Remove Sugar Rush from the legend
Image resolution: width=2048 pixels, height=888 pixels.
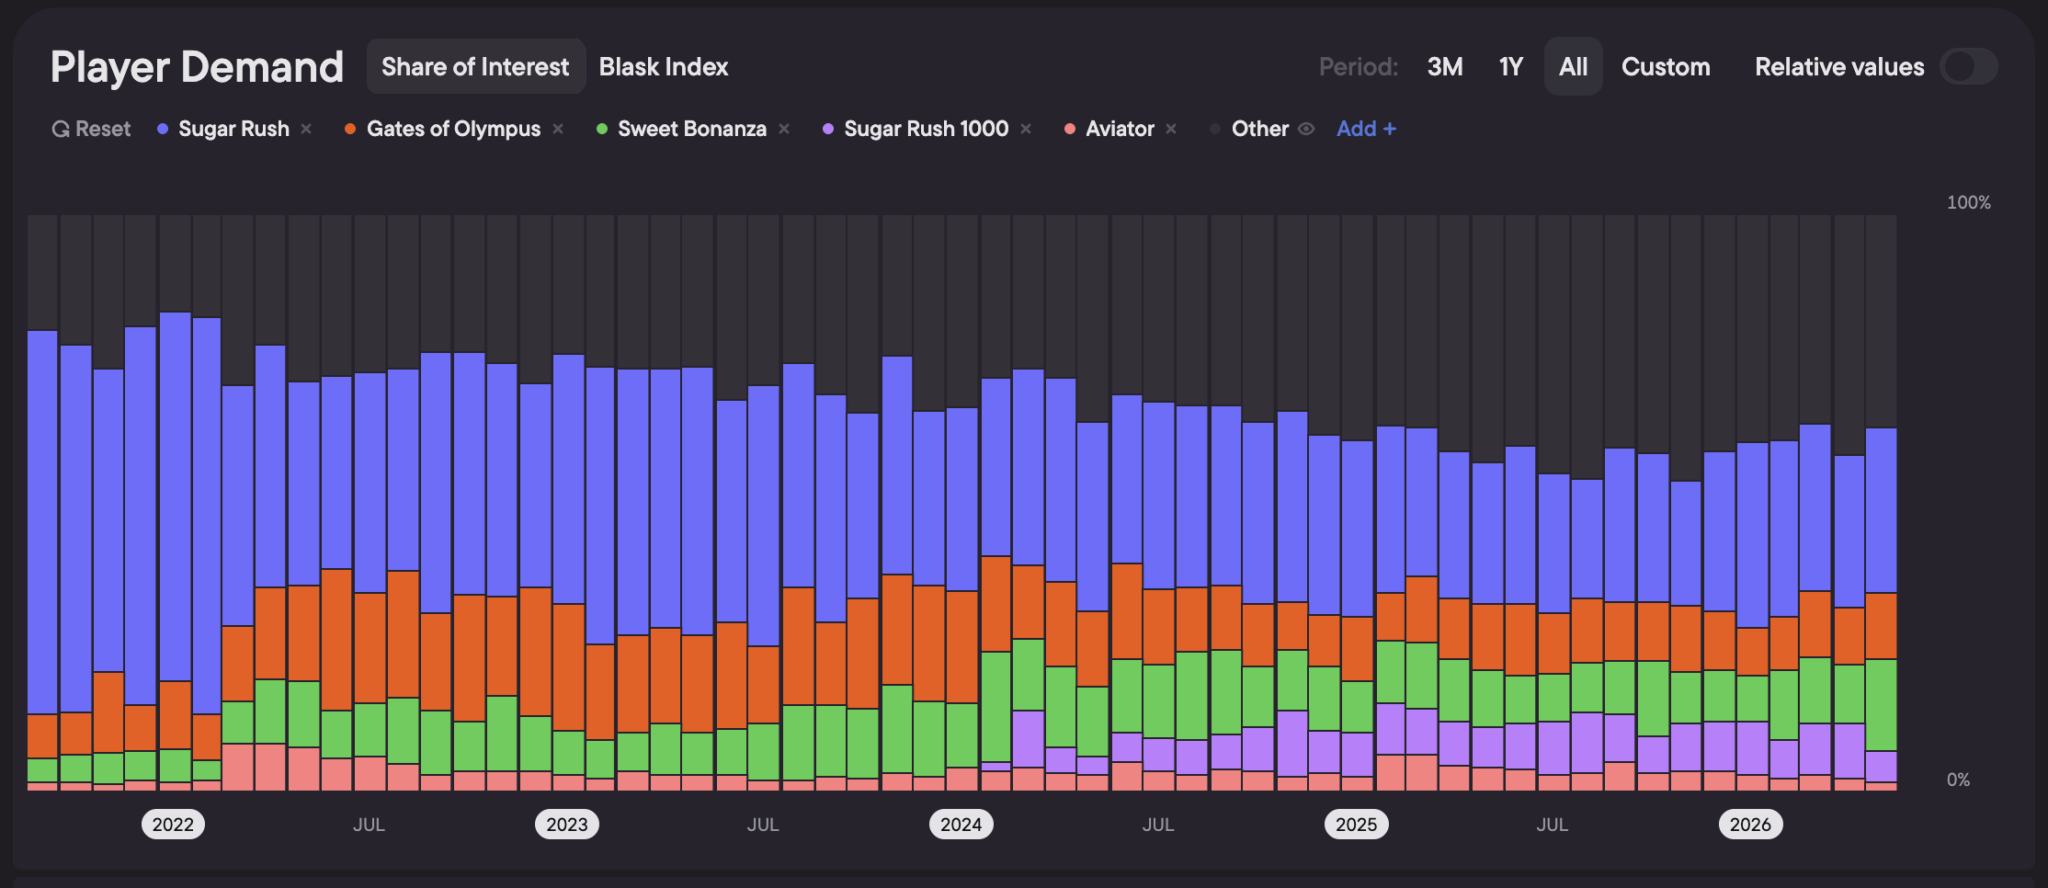tap(306, 129)
